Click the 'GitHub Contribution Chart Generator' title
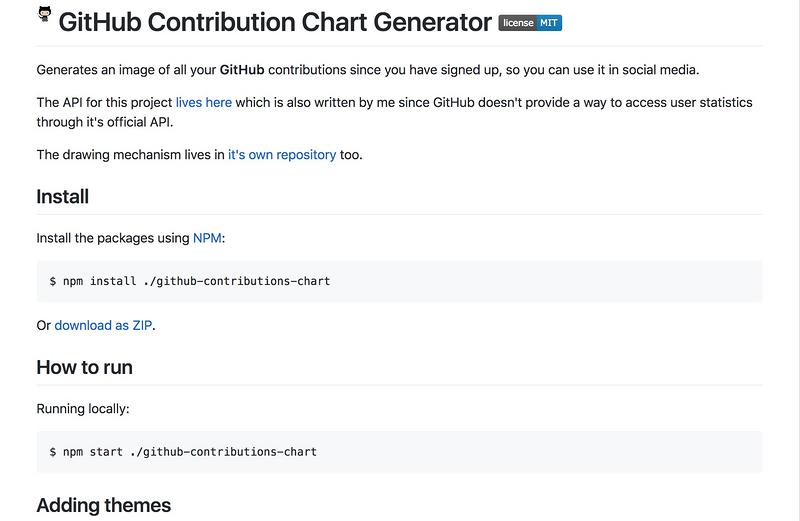 tap(275, 22)
